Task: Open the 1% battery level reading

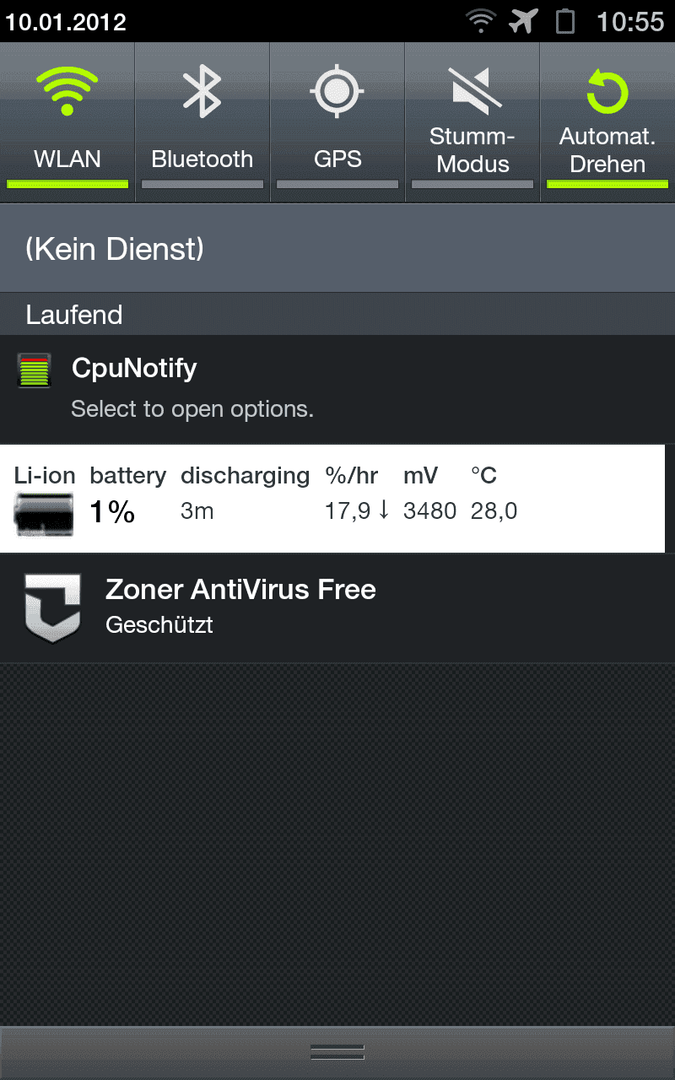Action: point(112,512)
